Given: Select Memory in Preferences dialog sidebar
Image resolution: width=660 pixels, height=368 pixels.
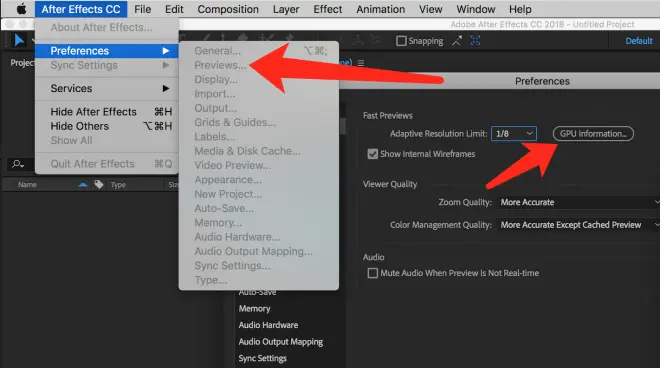Looking at the screenshot, I should click(x=254, y=309).
